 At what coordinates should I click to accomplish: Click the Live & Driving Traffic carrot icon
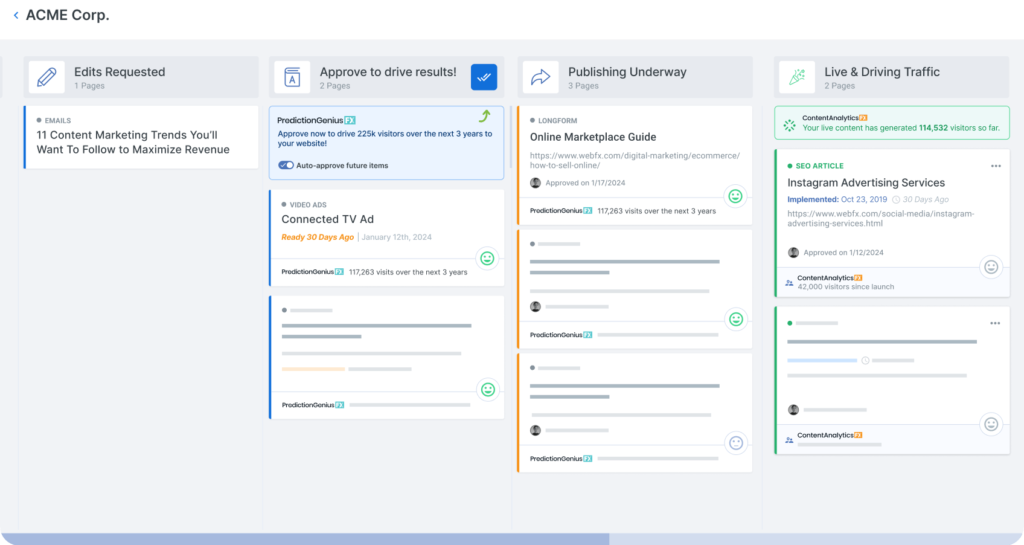coord(797,77)
